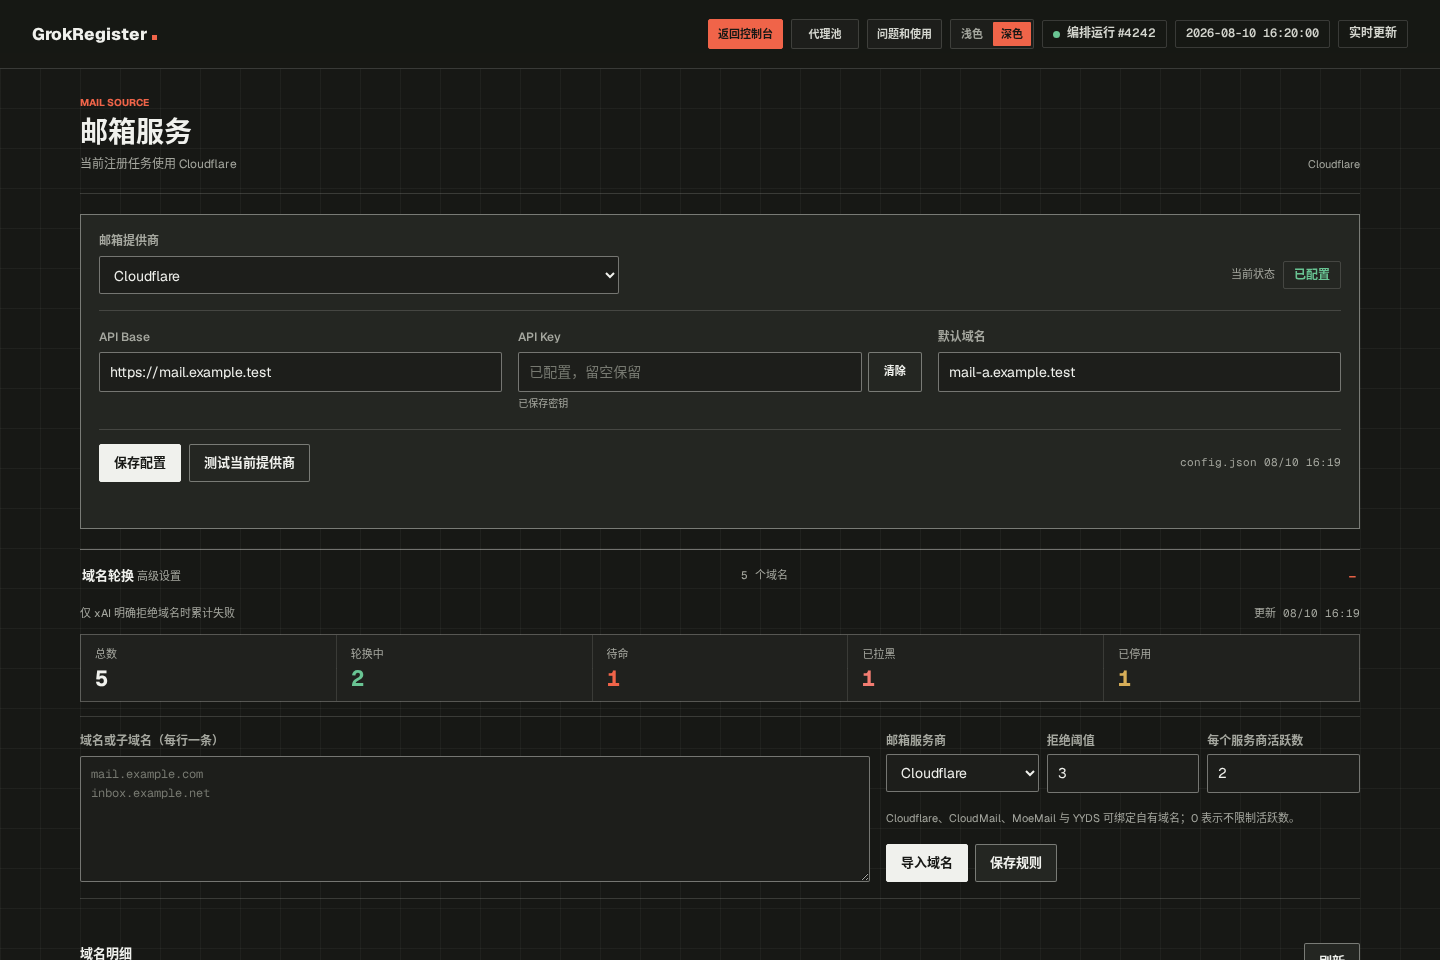Screen dimensions: 1440x960
Task: Click the 已配置 status badge
Action: (x=1312, y=274)
